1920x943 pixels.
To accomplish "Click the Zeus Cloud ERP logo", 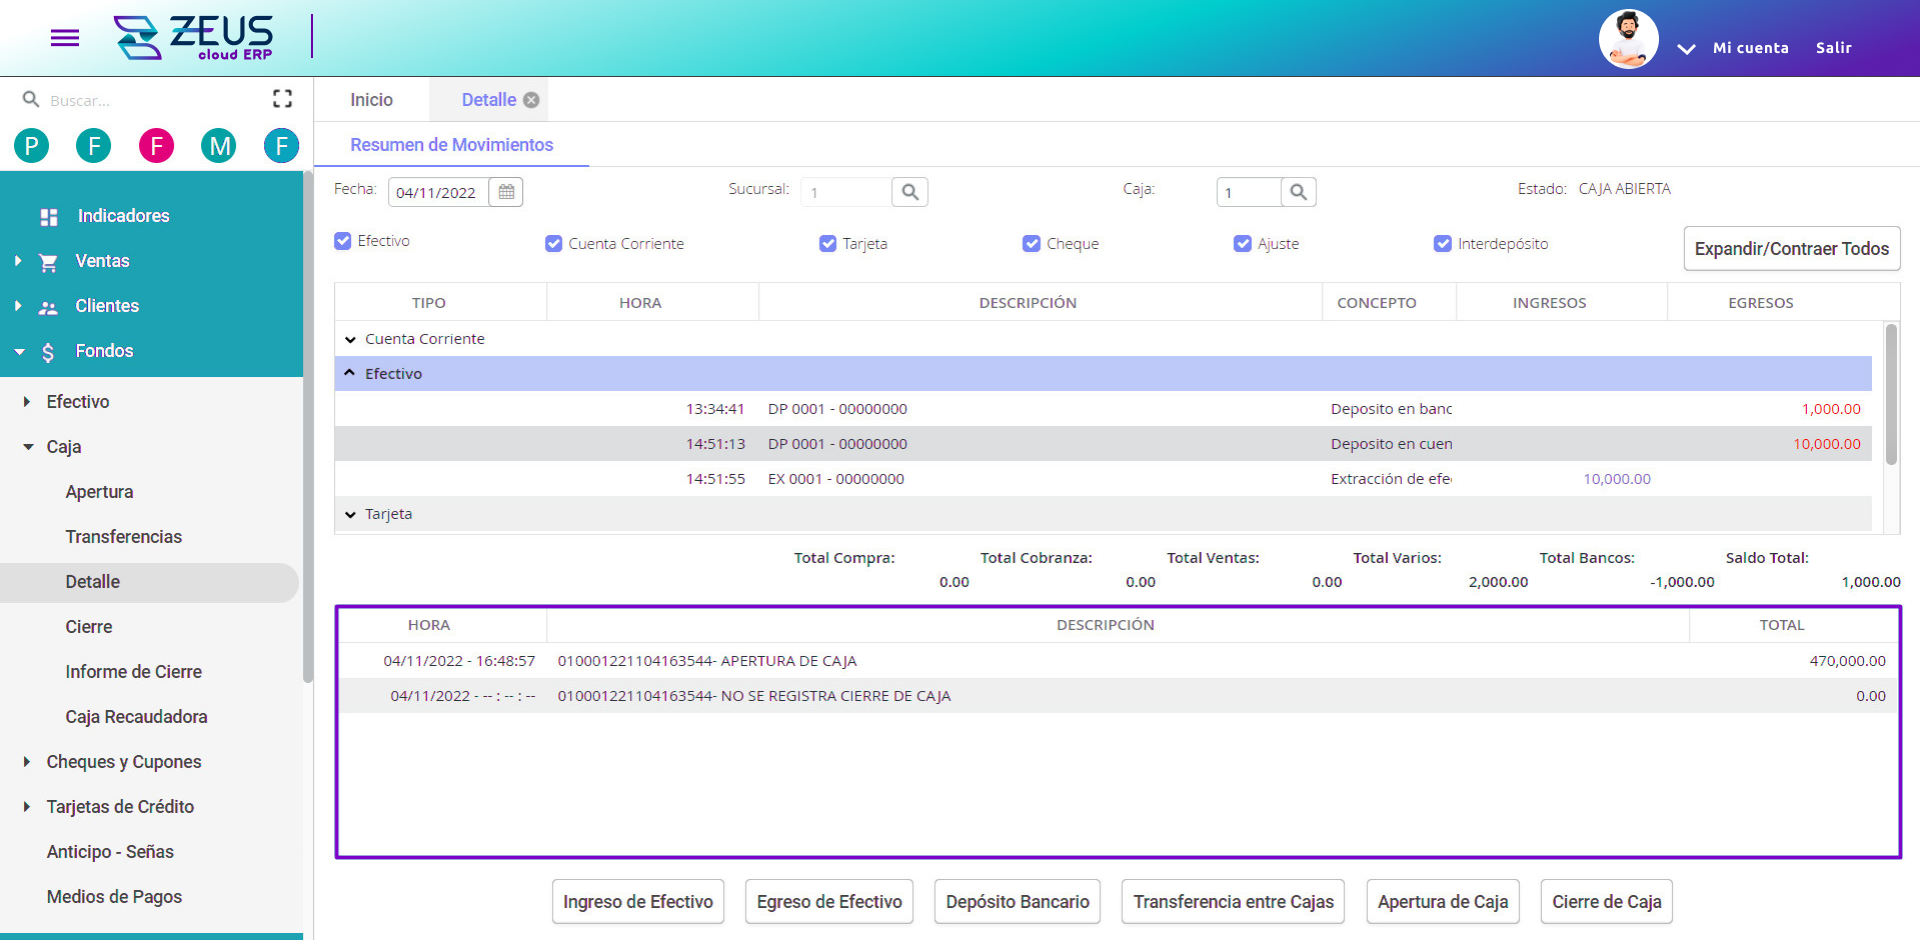I will pos(196,37).
